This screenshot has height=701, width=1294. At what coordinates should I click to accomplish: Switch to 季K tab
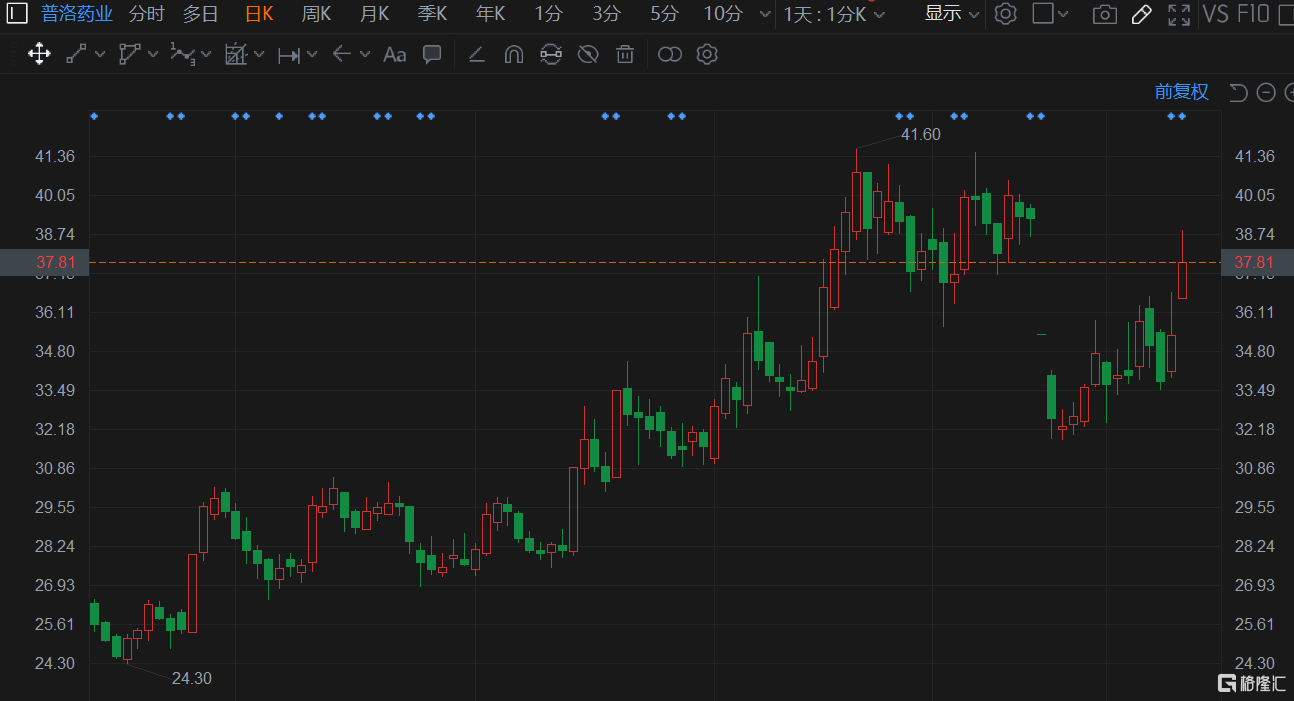pyautogui.click(x=432, y=14)
